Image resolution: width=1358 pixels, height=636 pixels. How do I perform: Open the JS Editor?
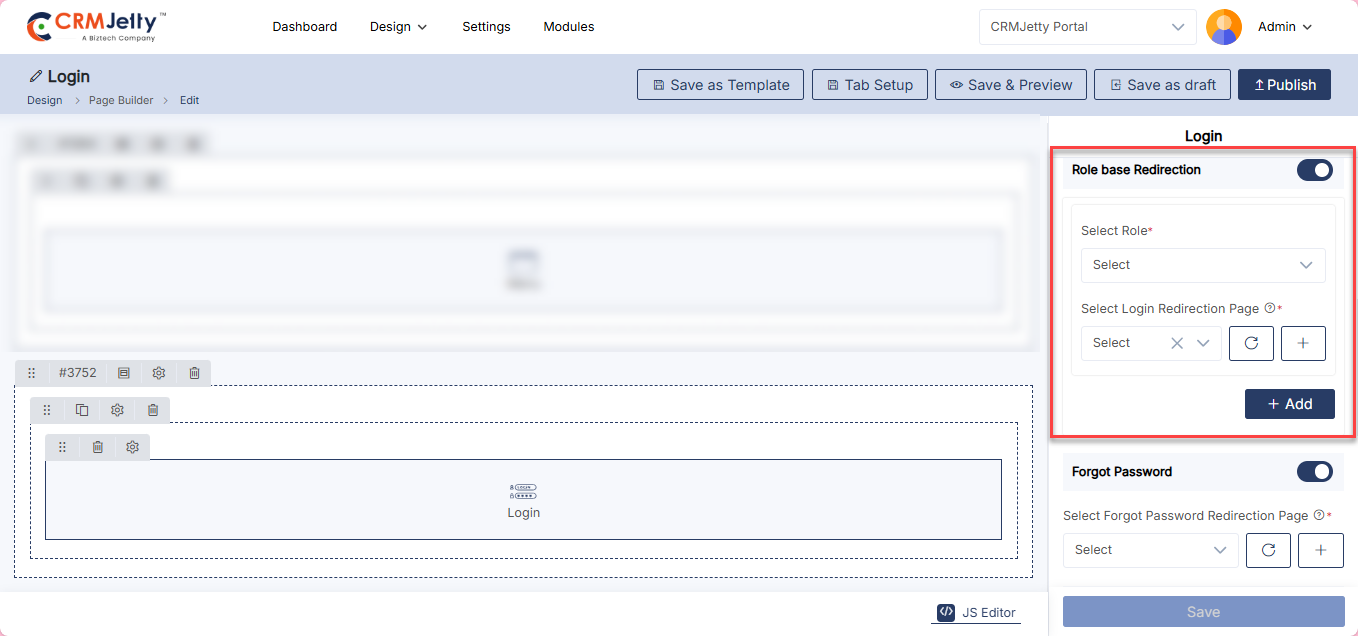click(x=976, y=613)
